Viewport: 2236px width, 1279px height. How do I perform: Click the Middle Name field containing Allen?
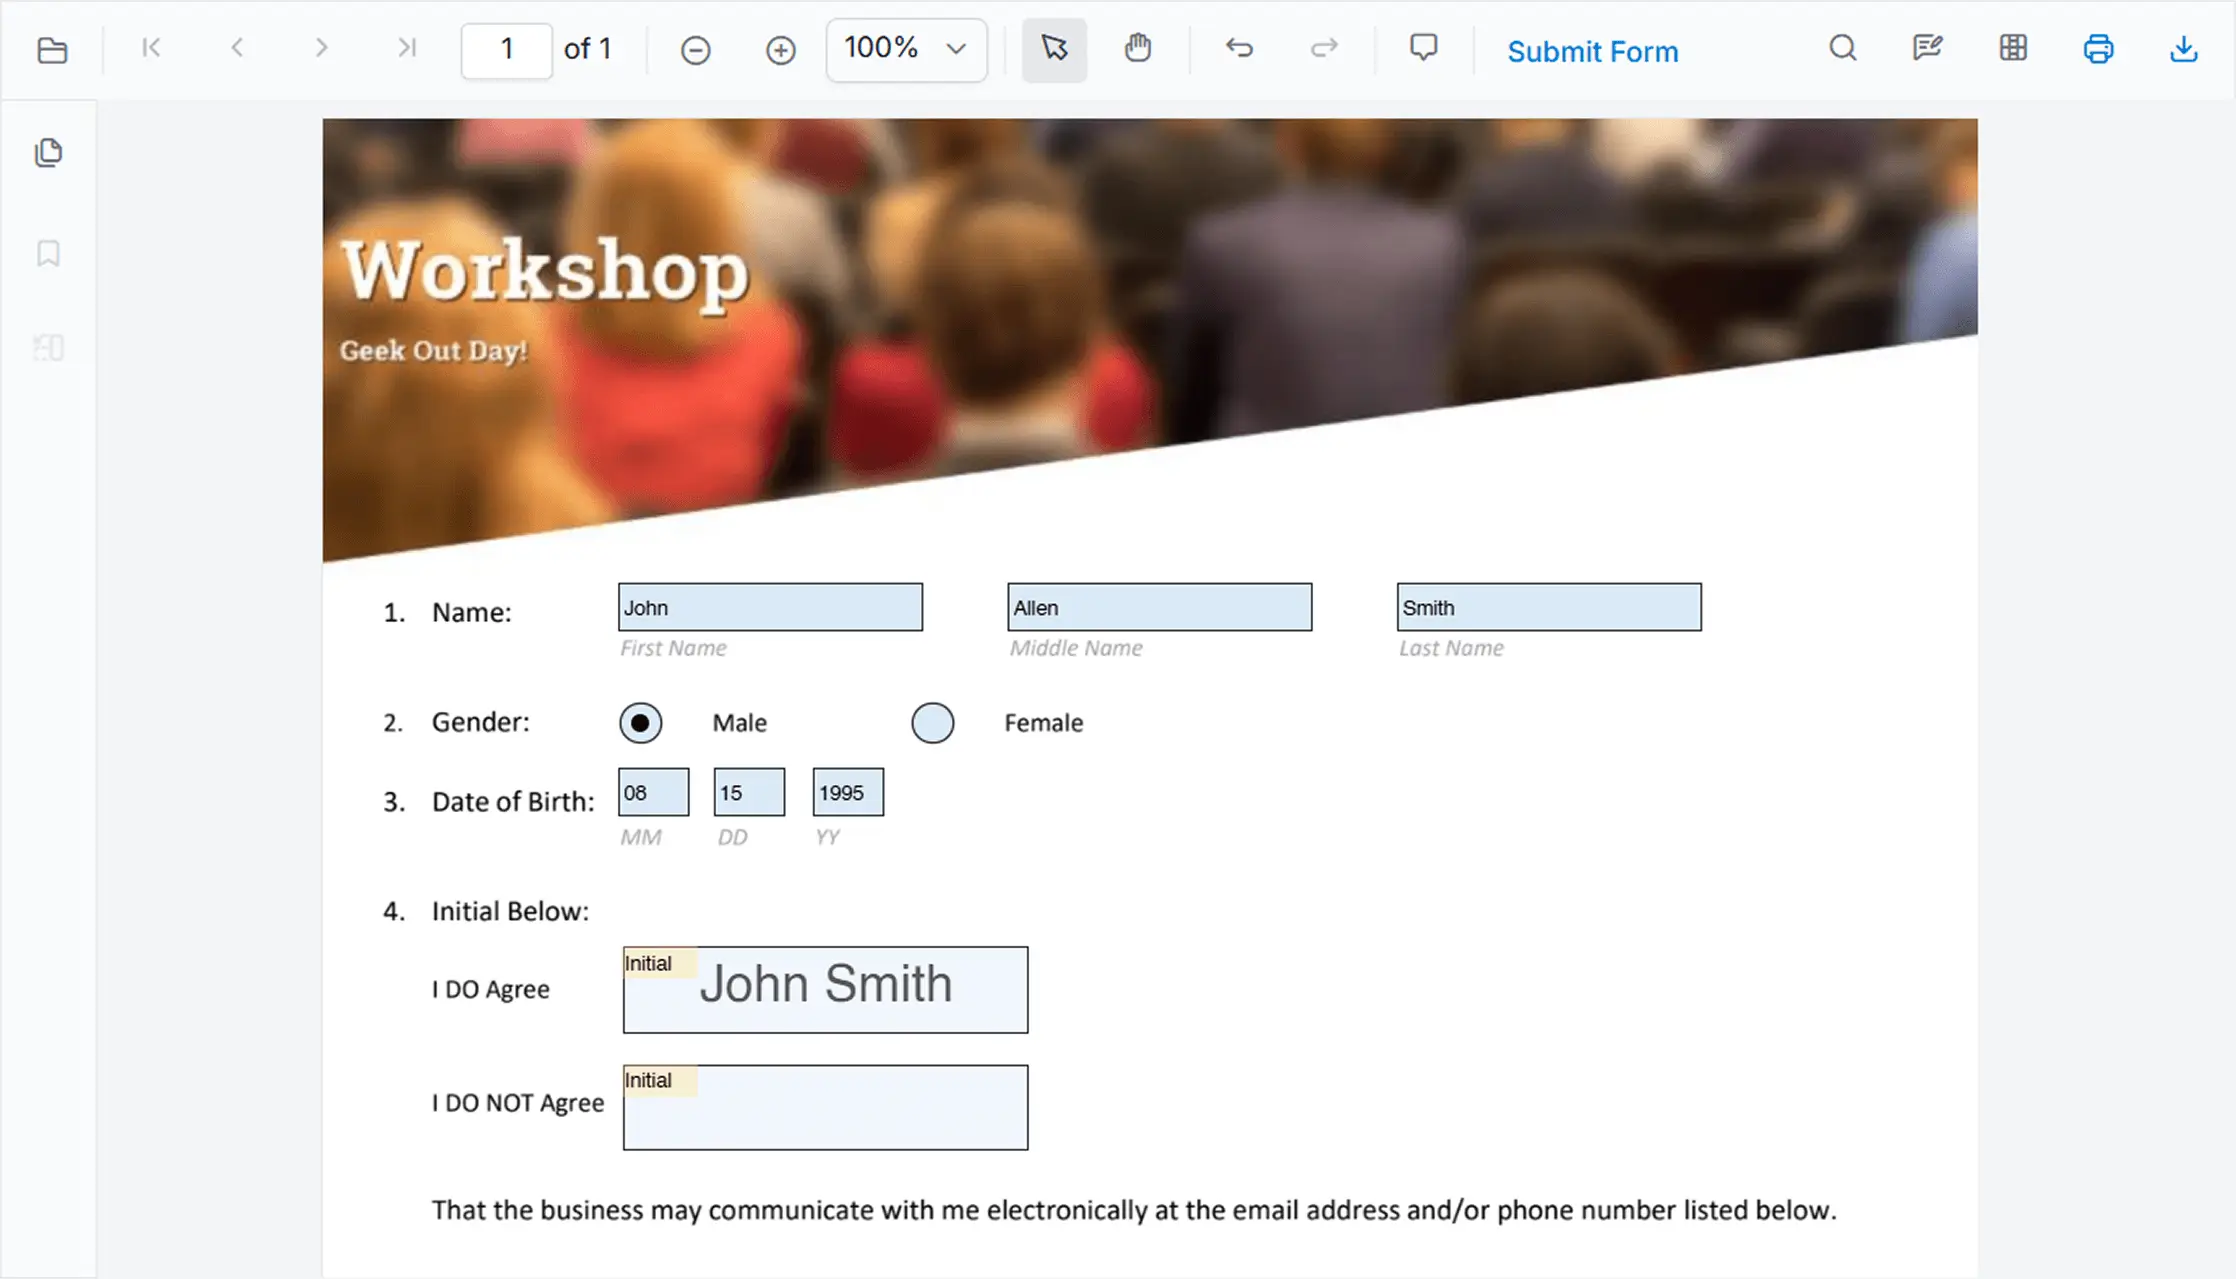click(x=1159, y=607)
